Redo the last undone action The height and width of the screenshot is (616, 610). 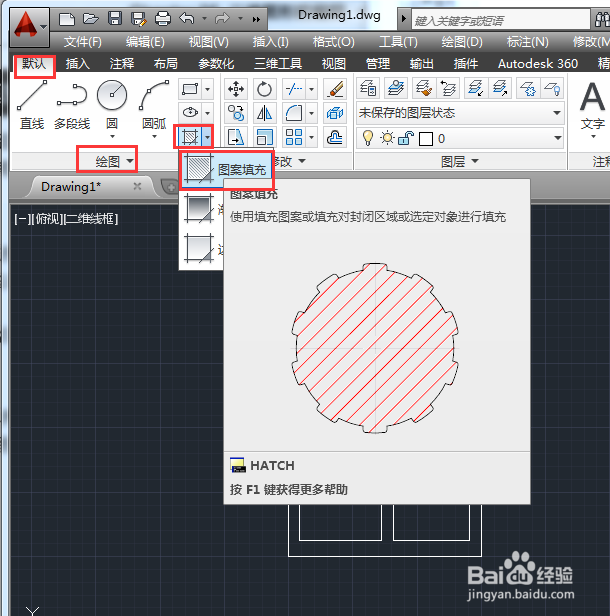coord(222,18)
